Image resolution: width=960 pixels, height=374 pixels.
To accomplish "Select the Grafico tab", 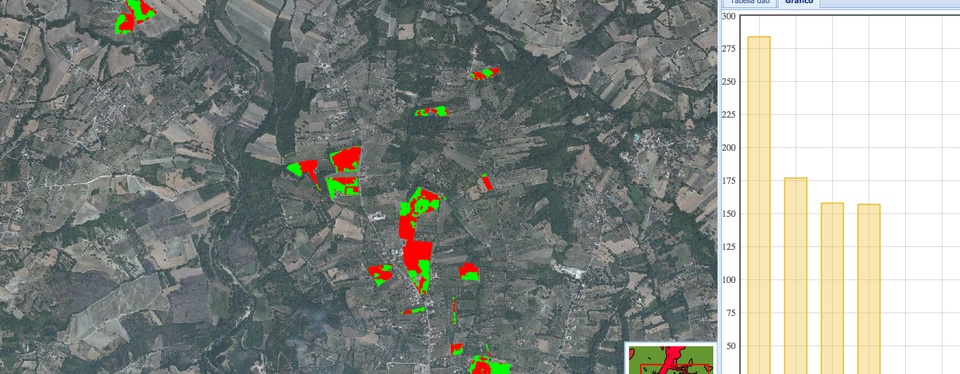I will 799,2.
